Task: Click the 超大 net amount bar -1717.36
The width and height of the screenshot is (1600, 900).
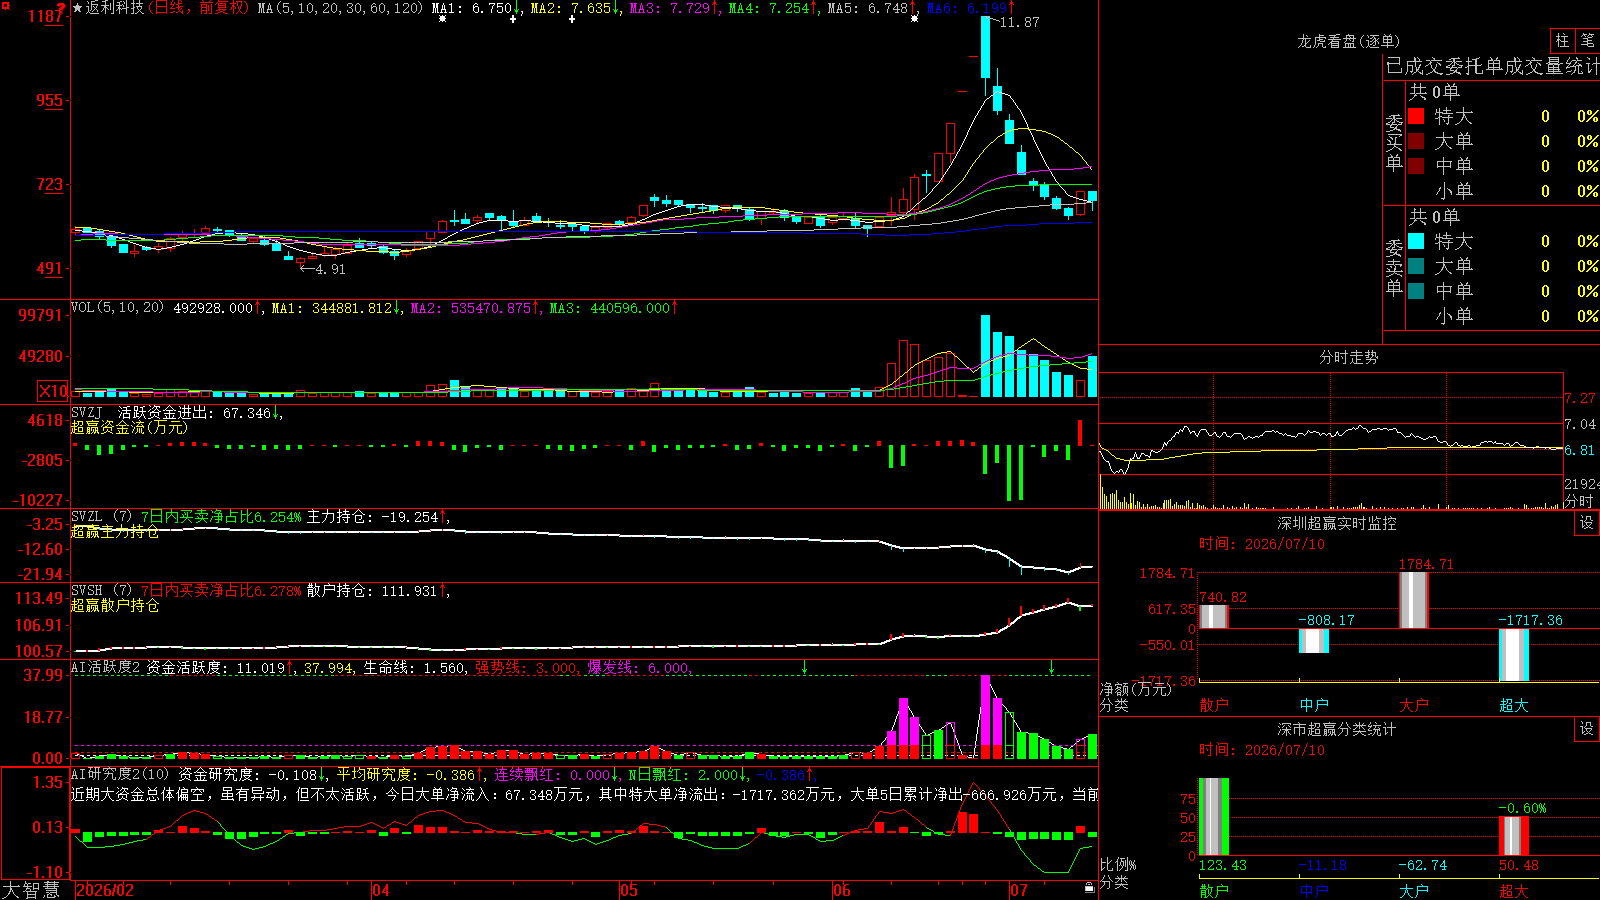Action: 1514,655
